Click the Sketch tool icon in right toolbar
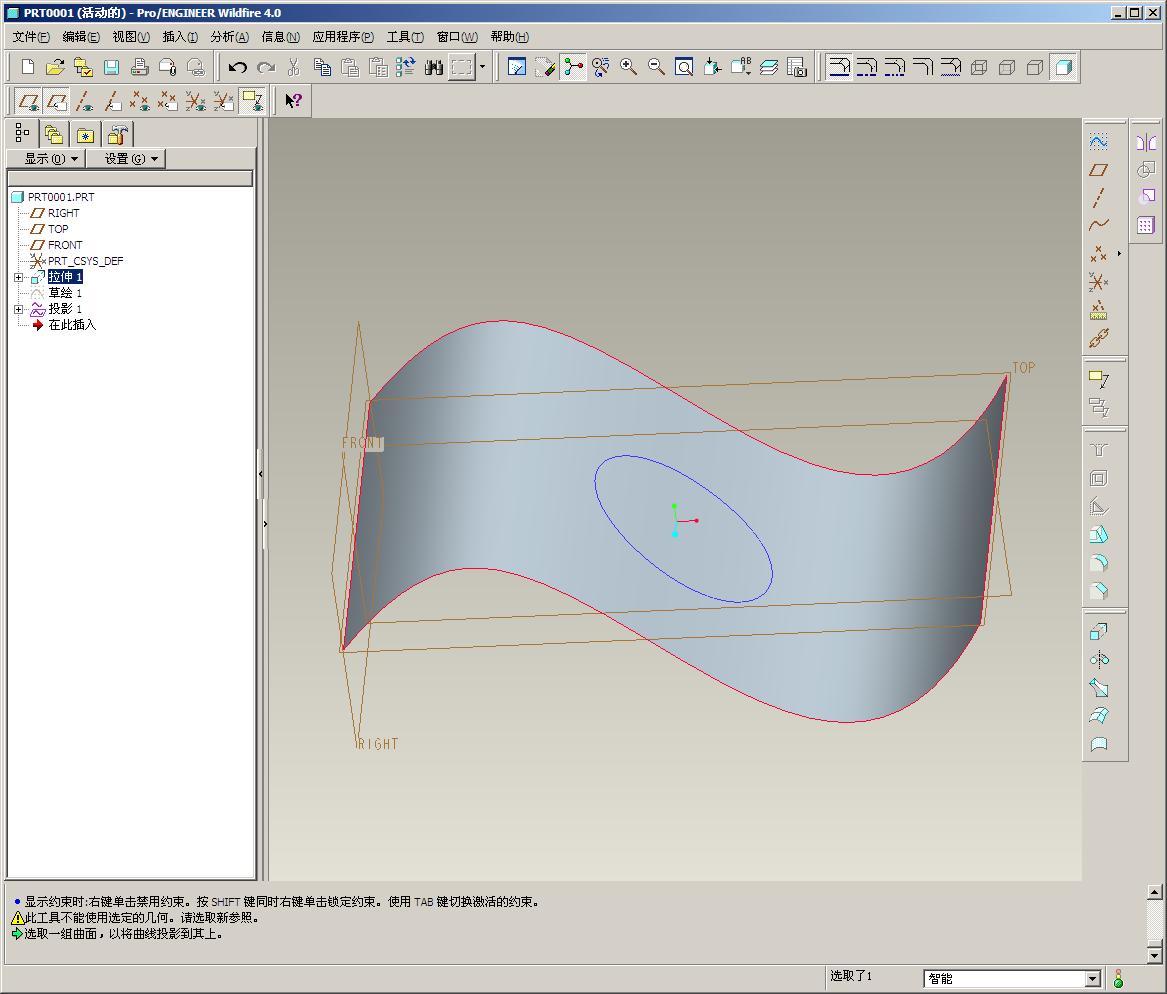Image resolution: width=1167 pixels, height=994 pixels. [1098, 141]
